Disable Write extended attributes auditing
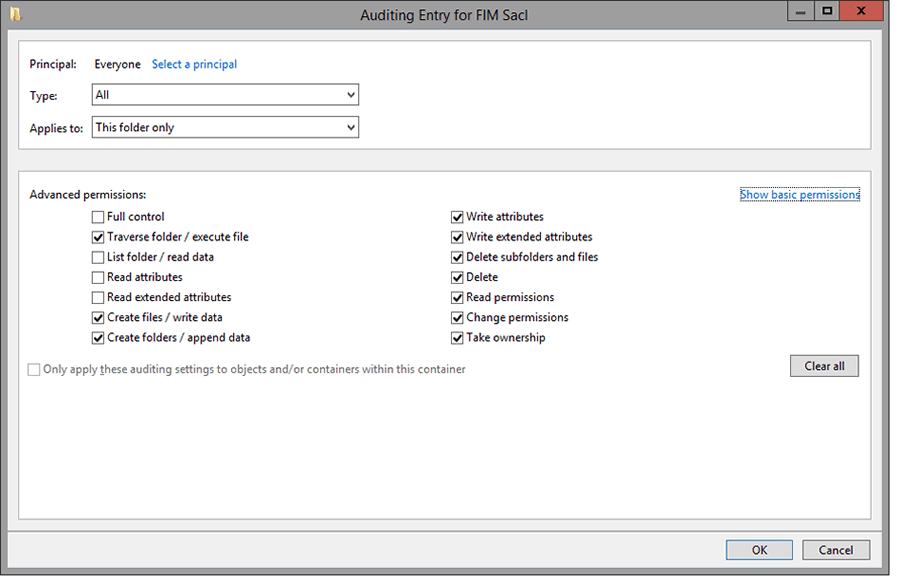 pos(457,237)
